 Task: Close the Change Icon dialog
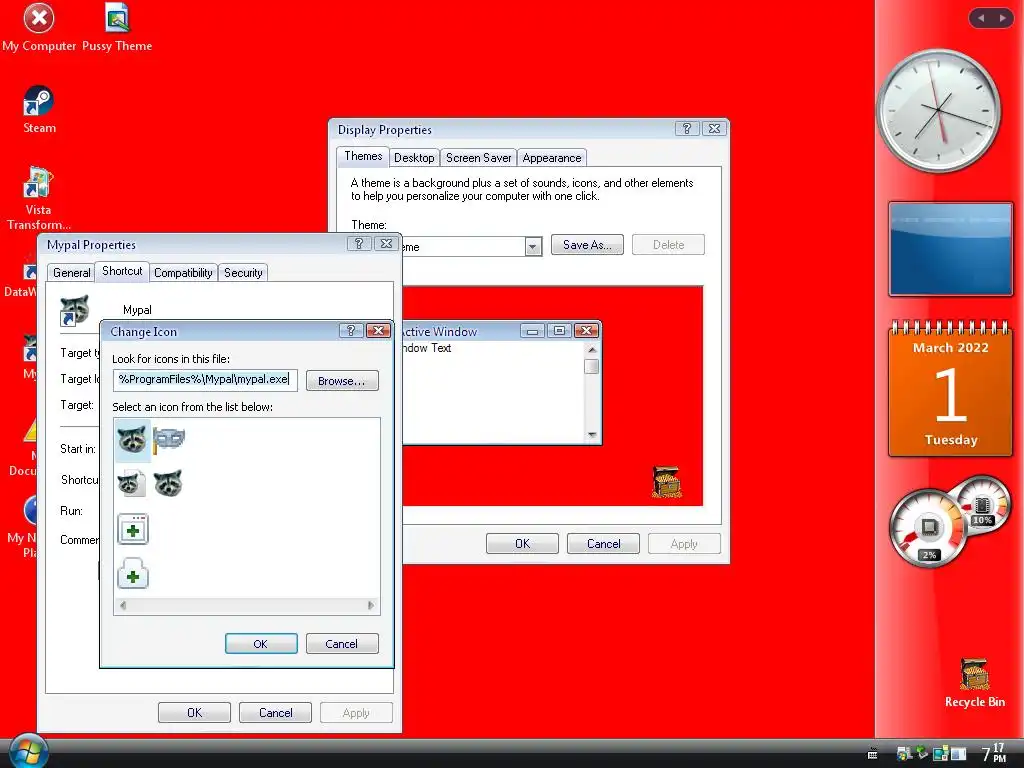378,330
